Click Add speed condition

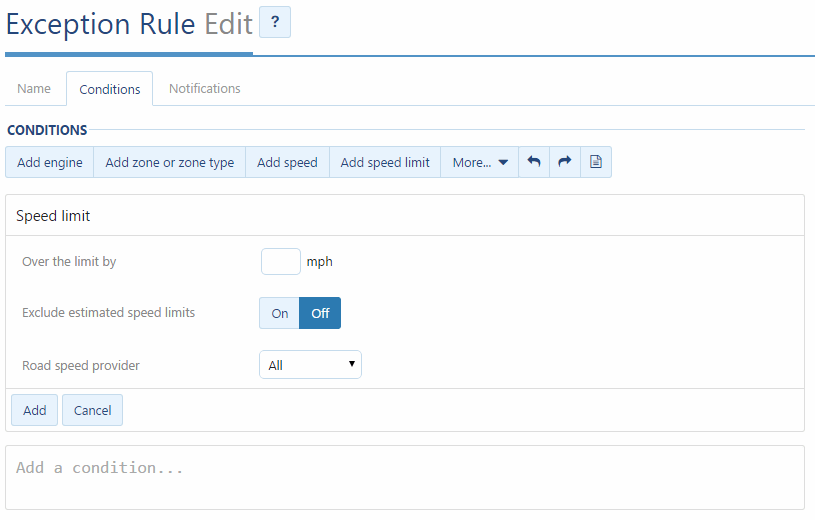[287, 162]
